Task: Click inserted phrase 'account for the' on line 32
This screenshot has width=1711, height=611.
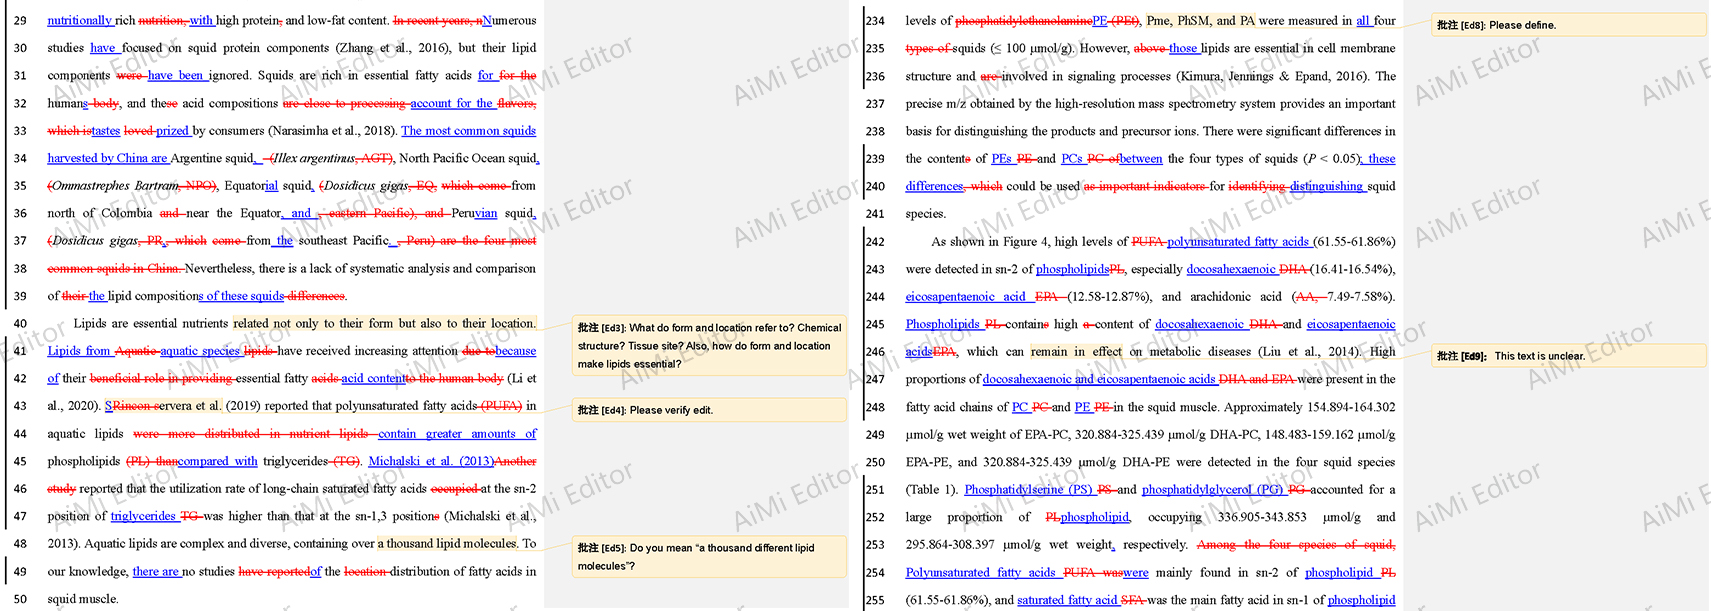Action: [452, 103]
